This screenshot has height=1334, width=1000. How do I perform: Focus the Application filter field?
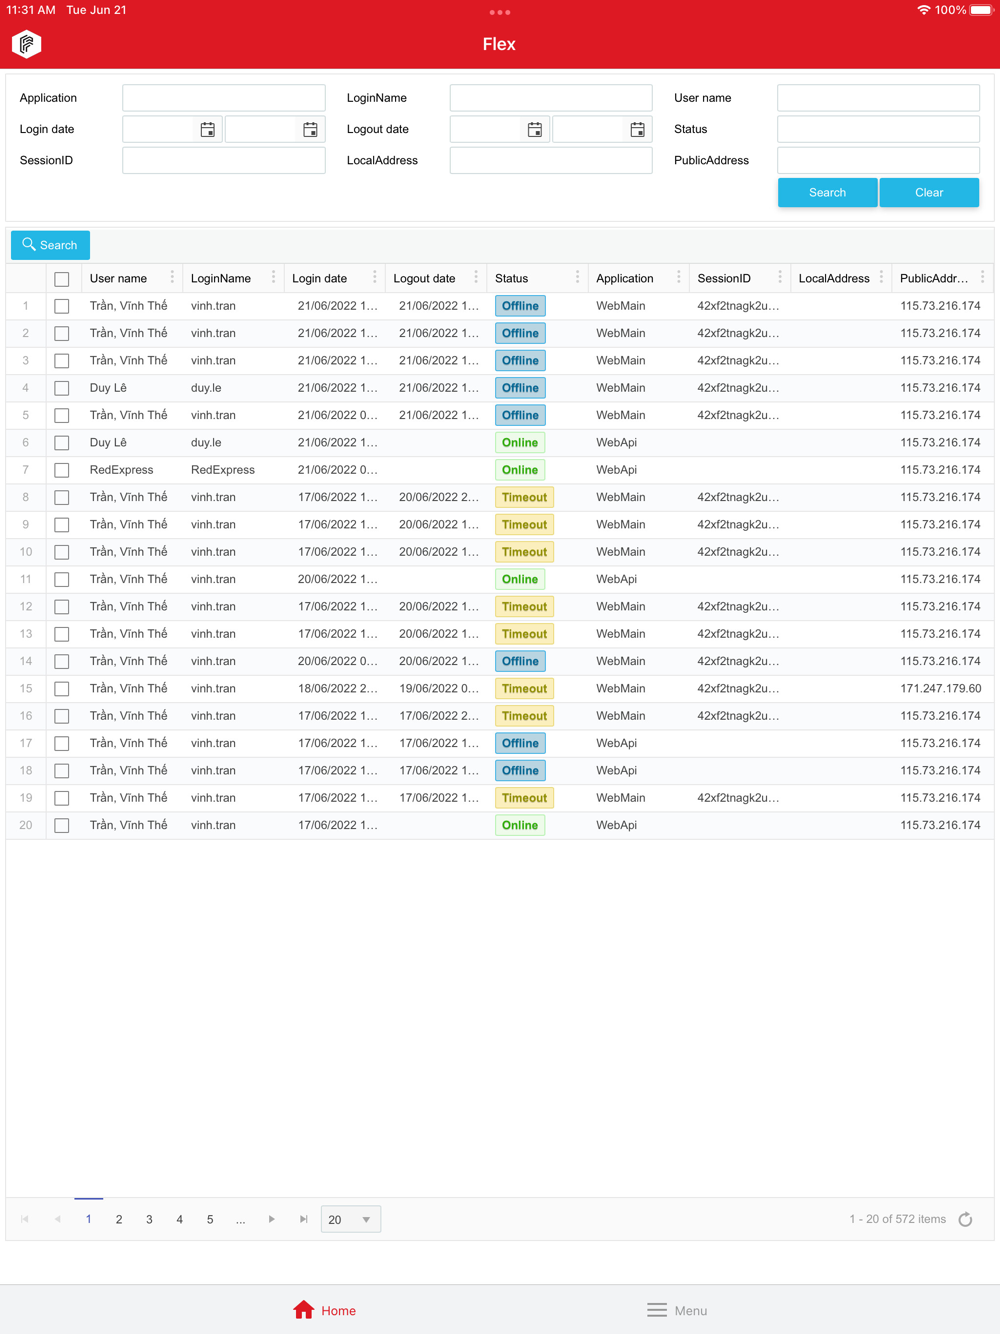(x=224, y=98)
